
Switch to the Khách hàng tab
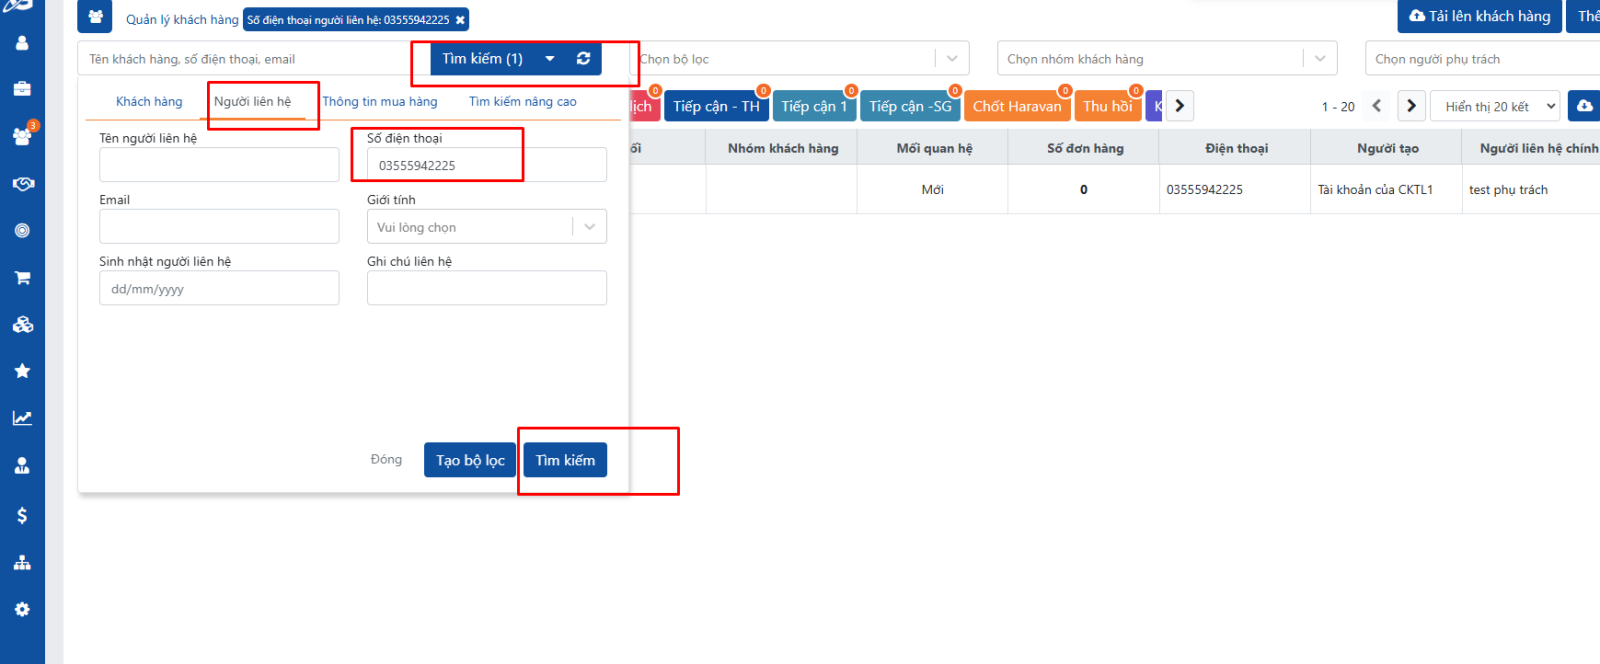pos(149,102)
